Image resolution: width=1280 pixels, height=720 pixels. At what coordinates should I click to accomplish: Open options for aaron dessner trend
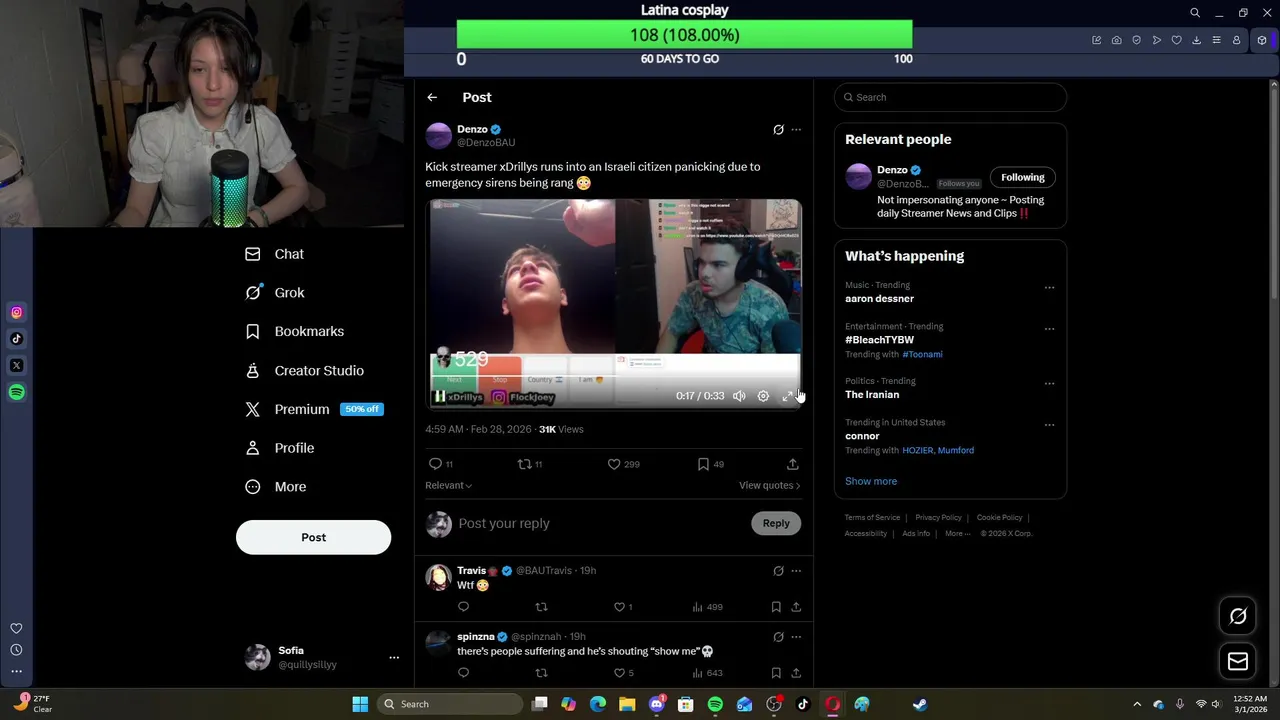(1049, 287)
